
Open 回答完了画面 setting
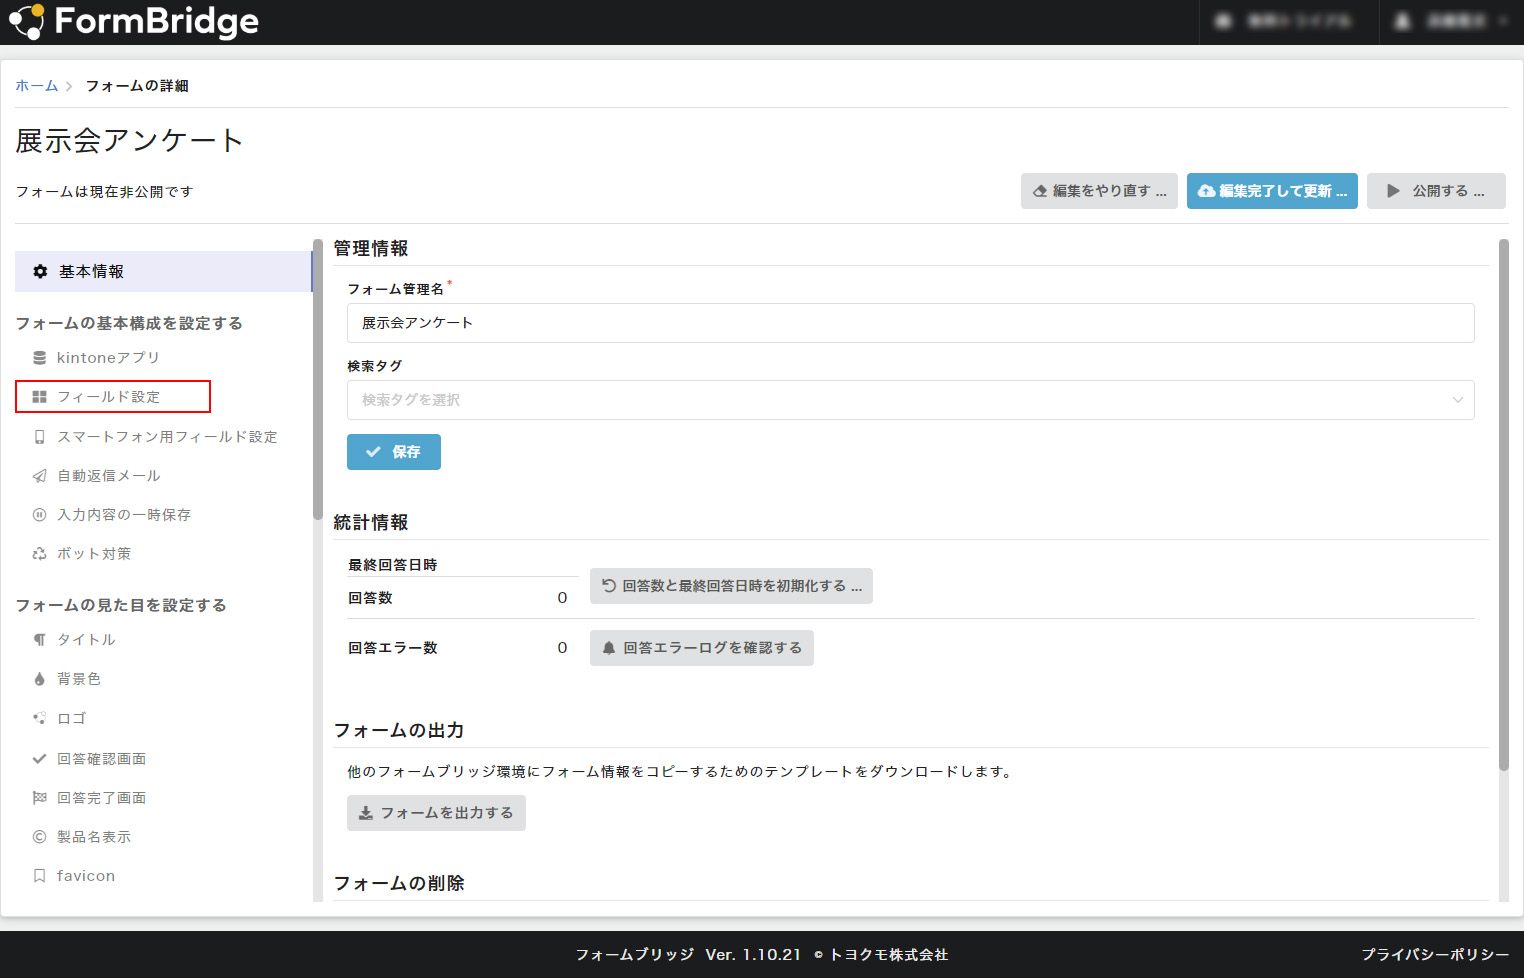[x=102, y=798]
